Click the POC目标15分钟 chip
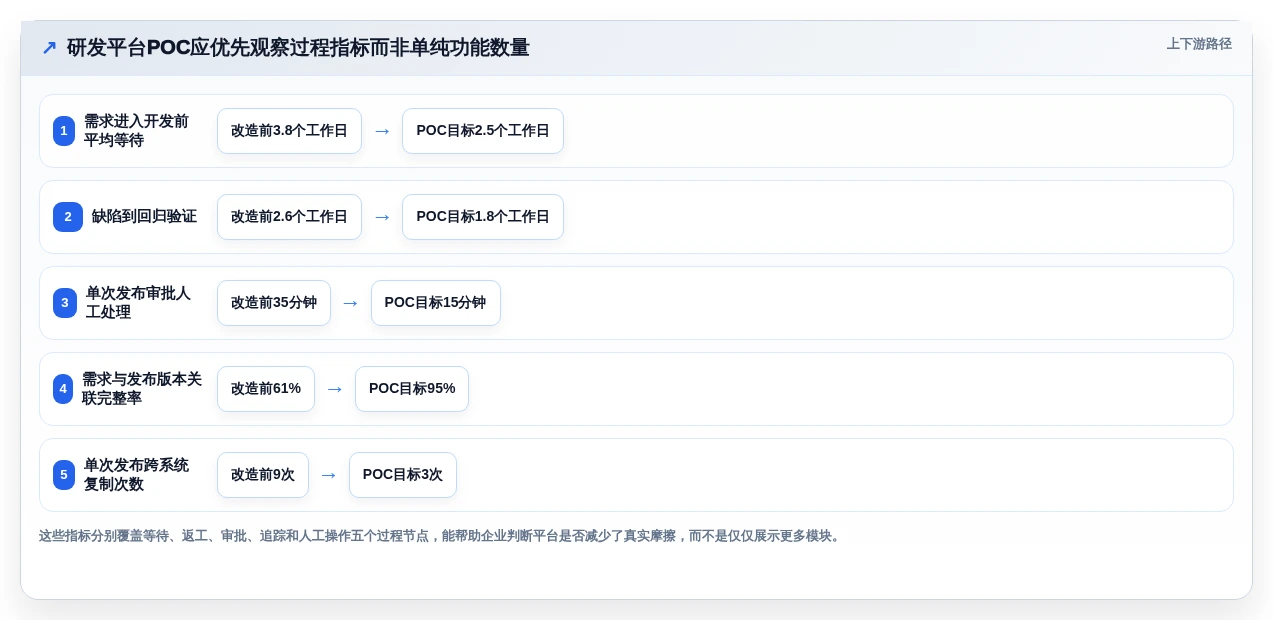The width and height of the screenshot is (1273, 620). click(436, 303)
